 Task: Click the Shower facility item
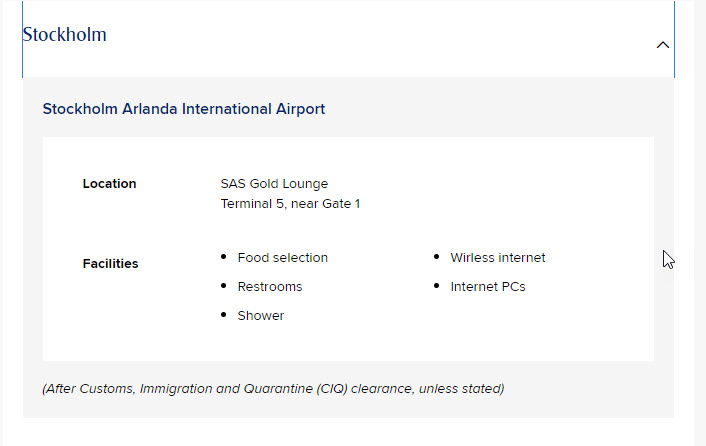click(260, 316)
